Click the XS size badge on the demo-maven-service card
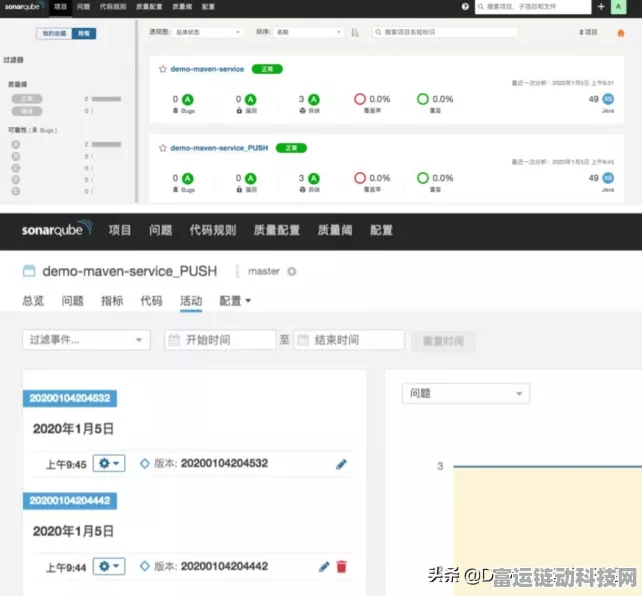 (608, 99)
